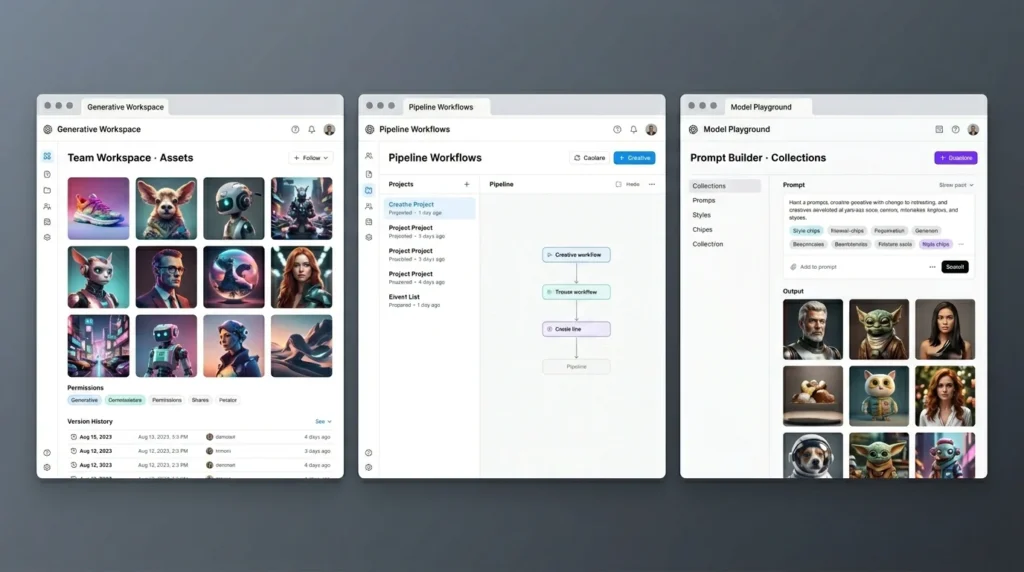Select Promps in Prompt Builder sidebar
This screenshot has height=572, width=1024.
pos(703,200)
